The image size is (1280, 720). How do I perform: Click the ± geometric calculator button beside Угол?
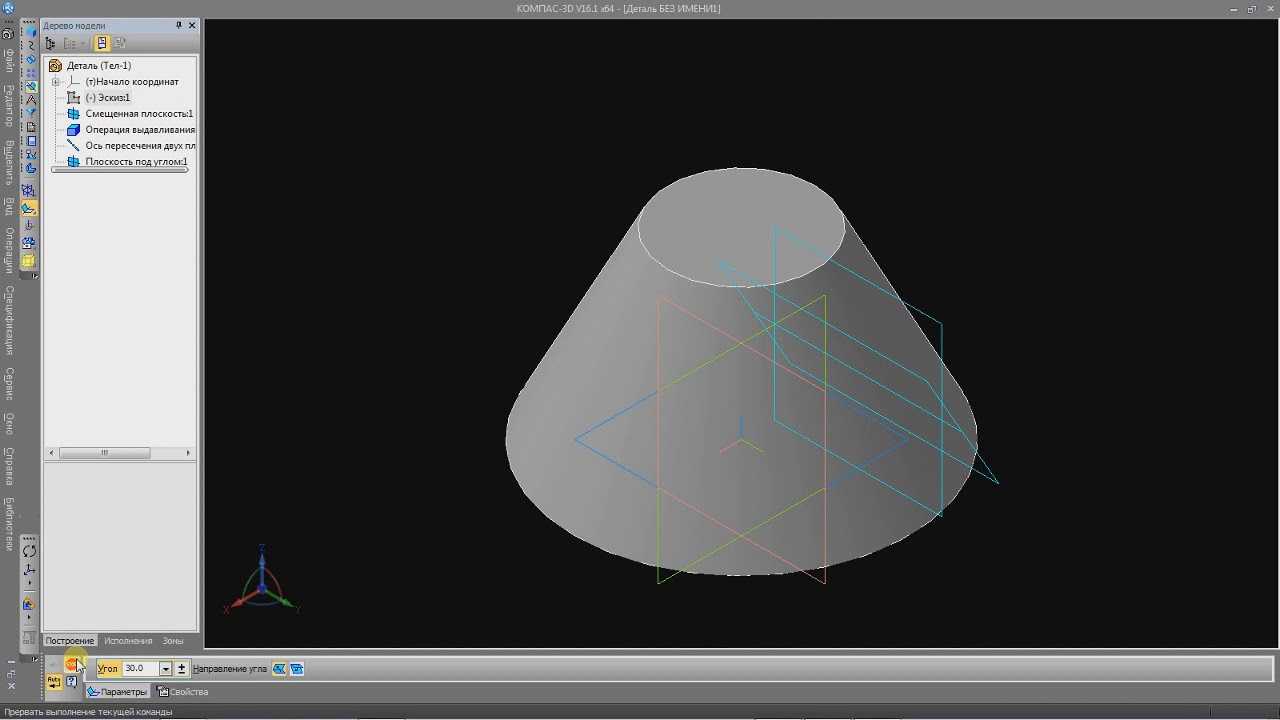click(x=181, y=668)
